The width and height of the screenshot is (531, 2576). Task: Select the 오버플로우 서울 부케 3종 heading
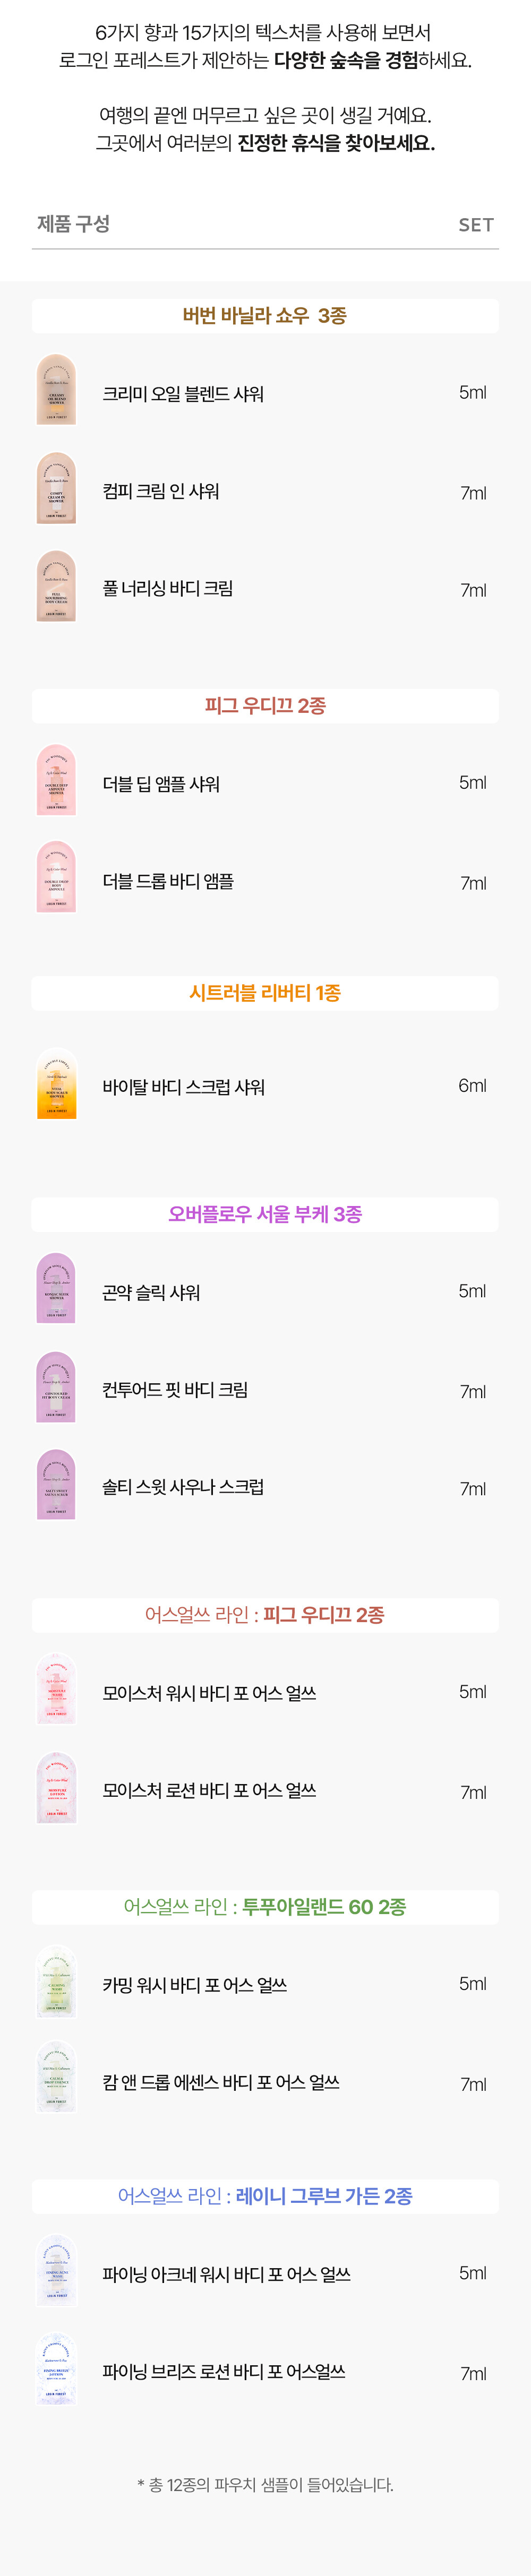pyautogui.click(x=265, y=1214)
